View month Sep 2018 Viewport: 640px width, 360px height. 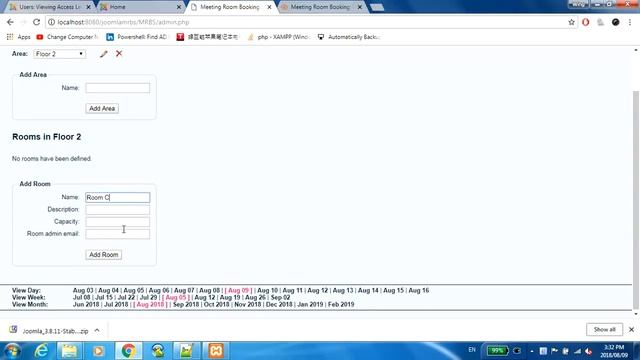[186, 304]
